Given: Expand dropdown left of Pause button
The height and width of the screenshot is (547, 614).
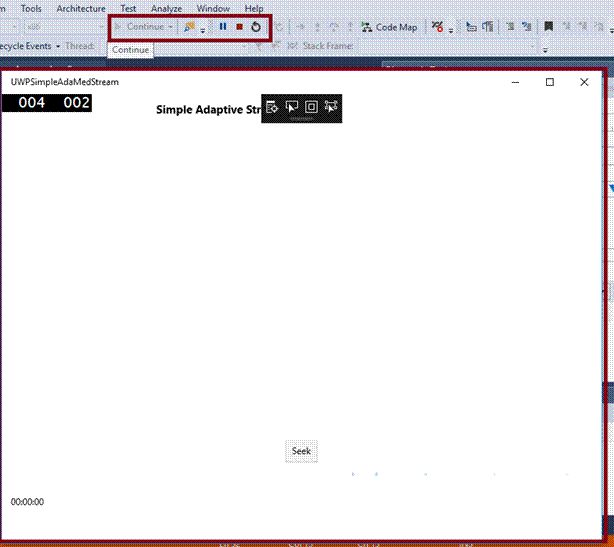Looking at the screenshot, I should click(203, 30).
